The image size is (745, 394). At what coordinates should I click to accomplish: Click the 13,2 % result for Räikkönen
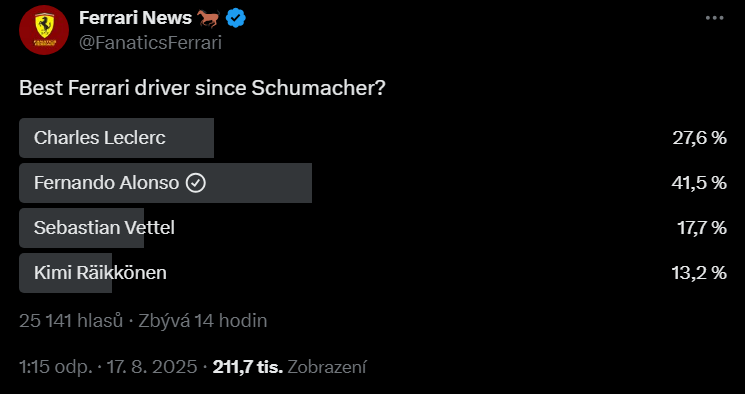click(699, 273)
